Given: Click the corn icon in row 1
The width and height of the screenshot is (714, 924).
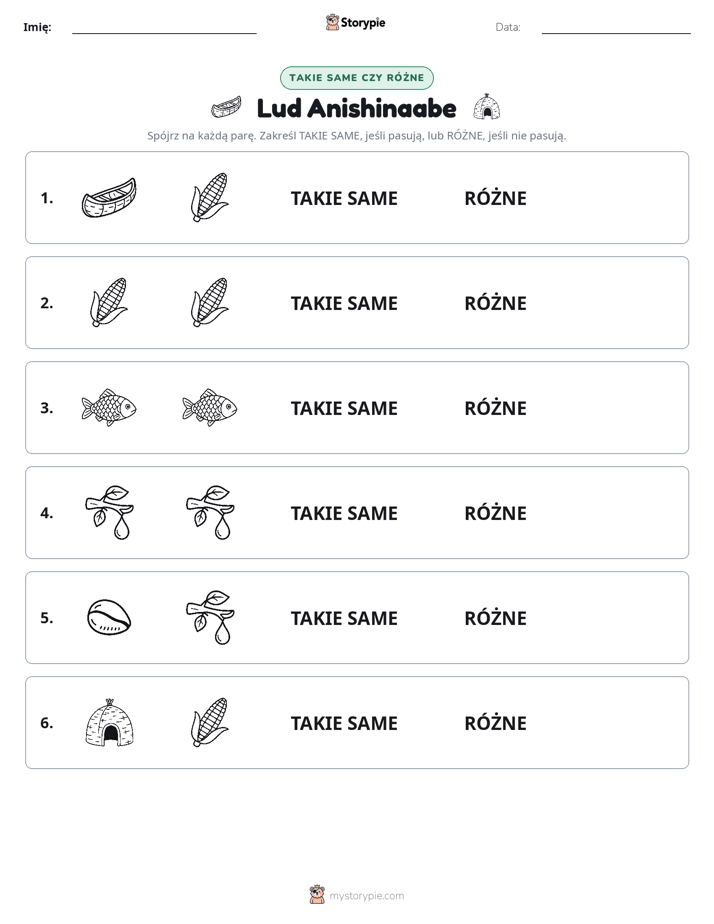Looking at the screenshot, I should (210, 197).
